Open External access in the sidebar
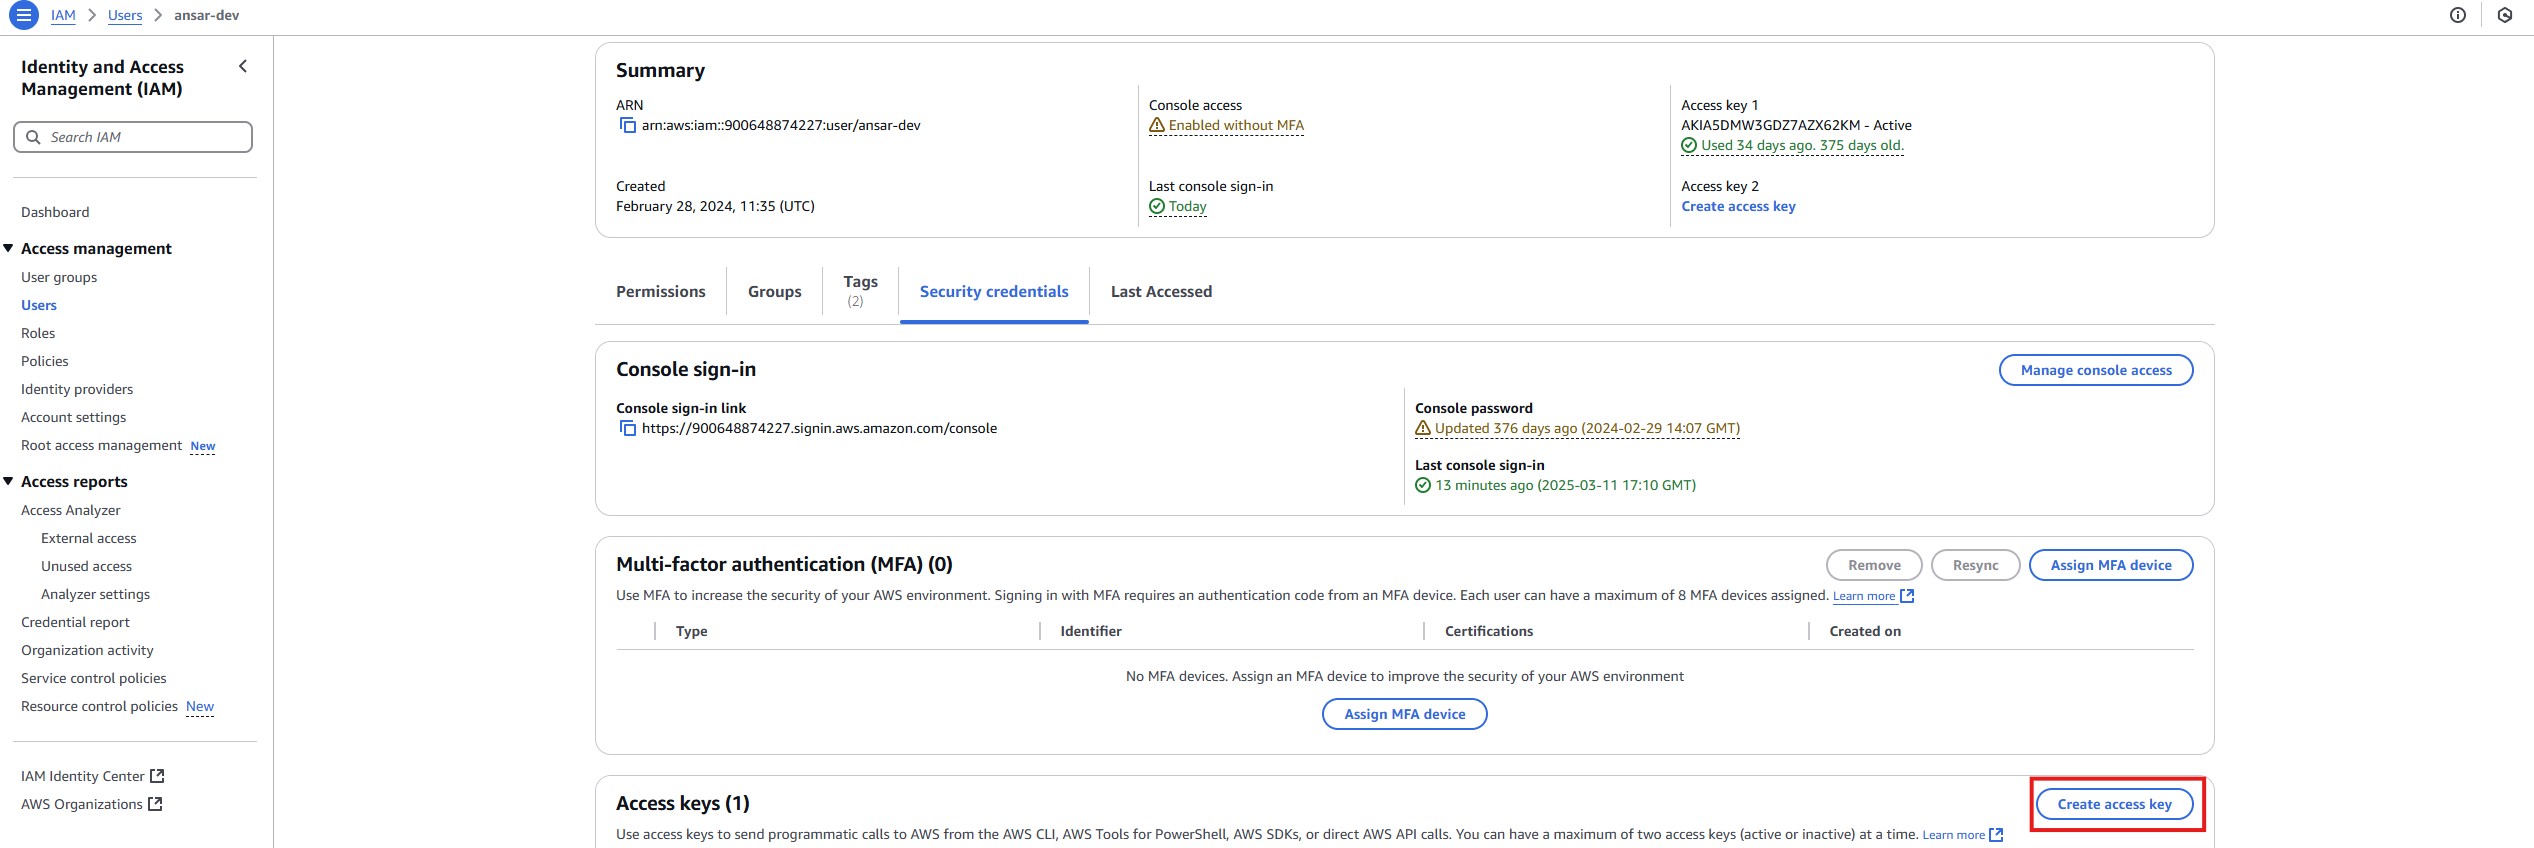The image size is (2534, 848). [x=89, y=538]
